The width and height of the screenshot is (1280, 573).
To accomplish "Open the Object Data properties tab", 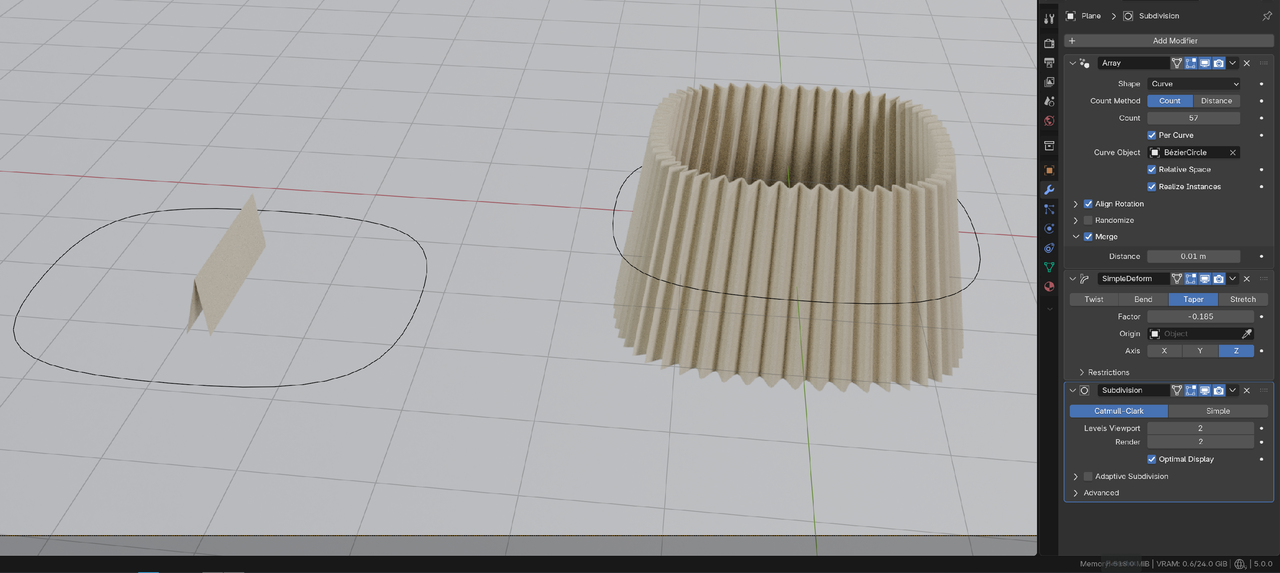I will [x=1049, y=267].
